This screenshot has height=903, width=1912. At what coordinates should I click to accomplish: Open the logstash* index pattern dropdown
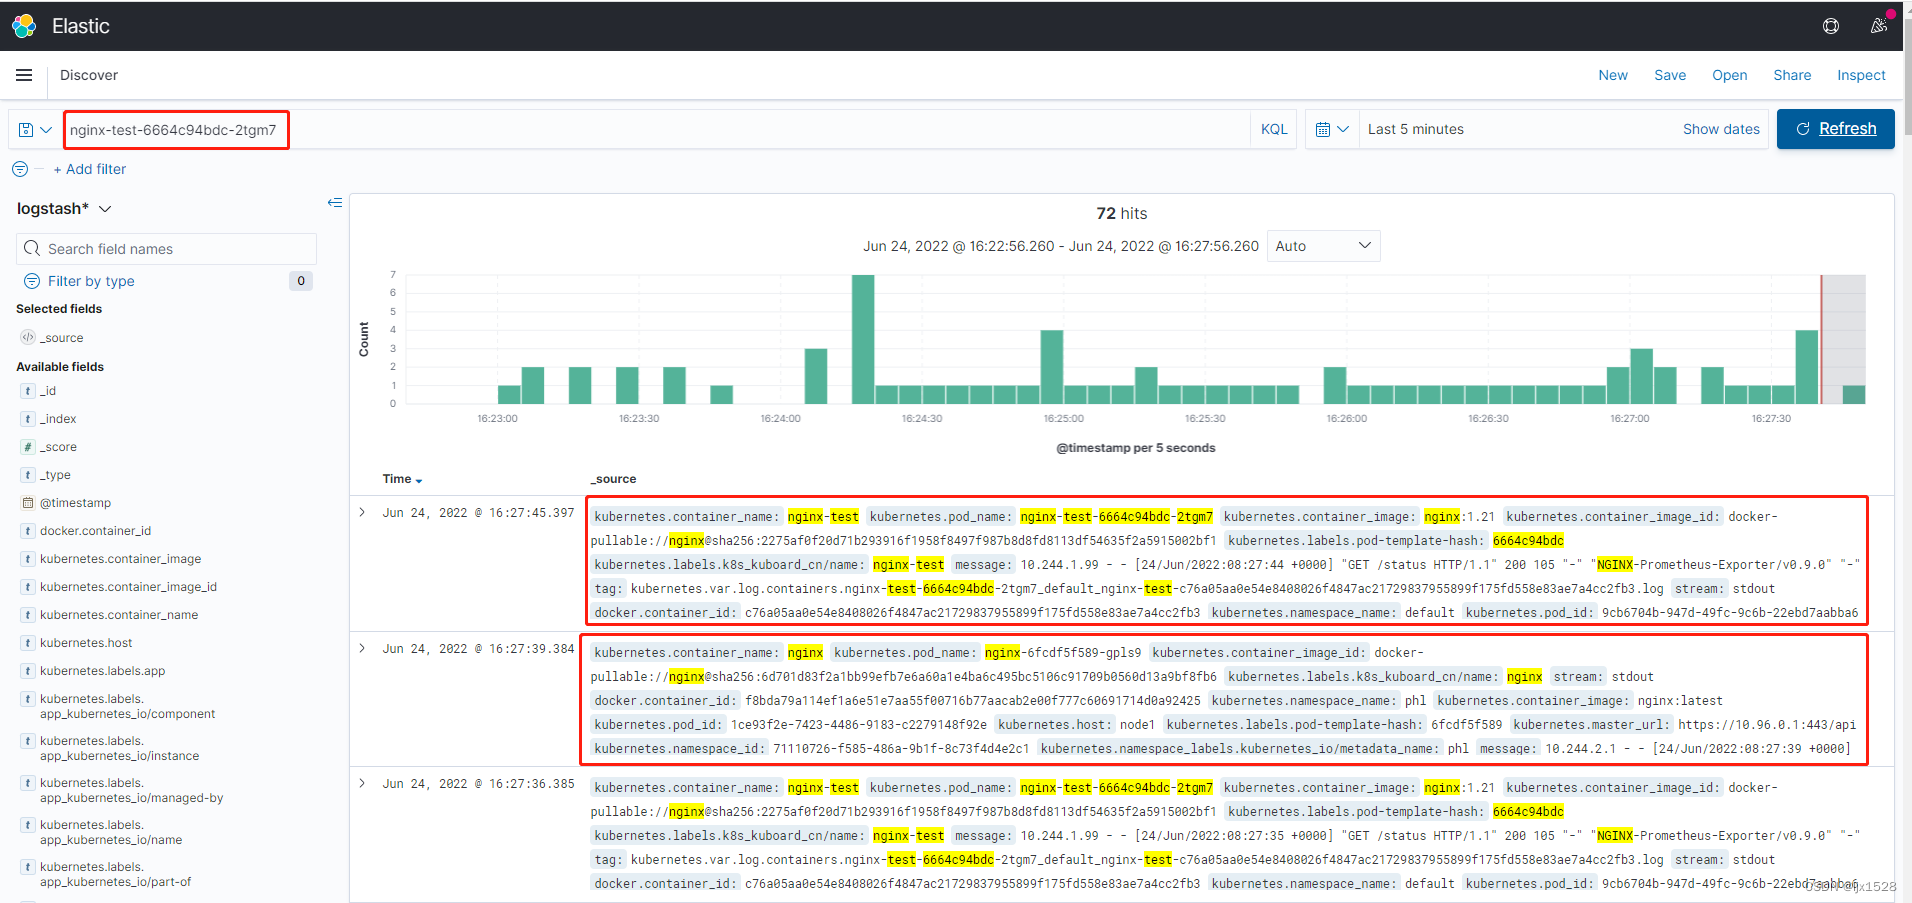click(x=64, y=209)
